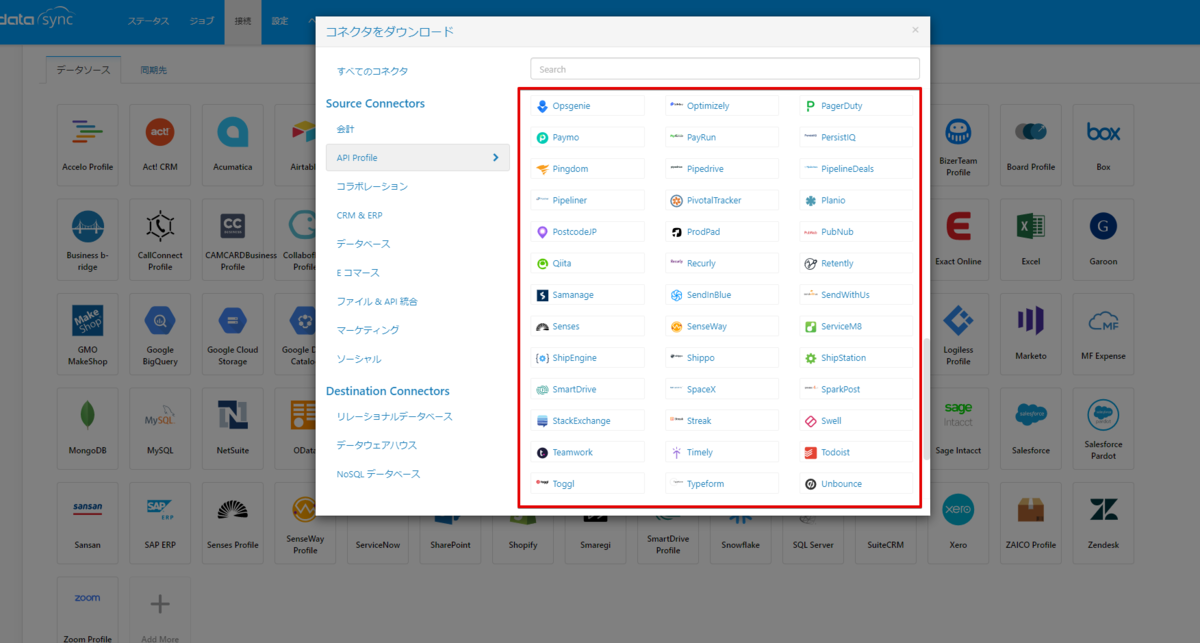1200x643 pixels.
Task: Select the PostcodeJP connector
Action: (587, 232)
